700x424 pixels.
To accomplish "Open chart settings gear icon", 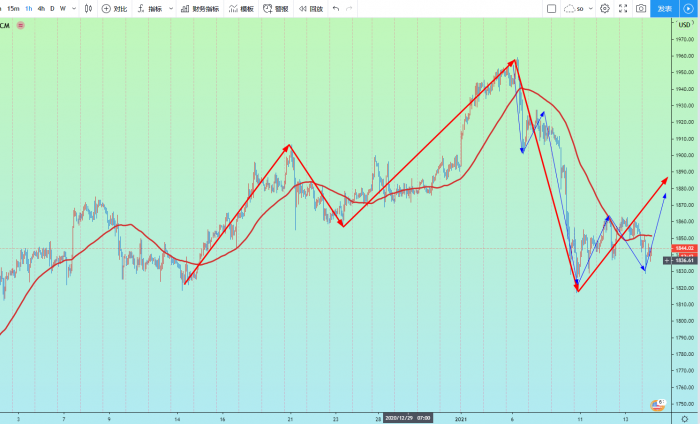I will 605,8.
